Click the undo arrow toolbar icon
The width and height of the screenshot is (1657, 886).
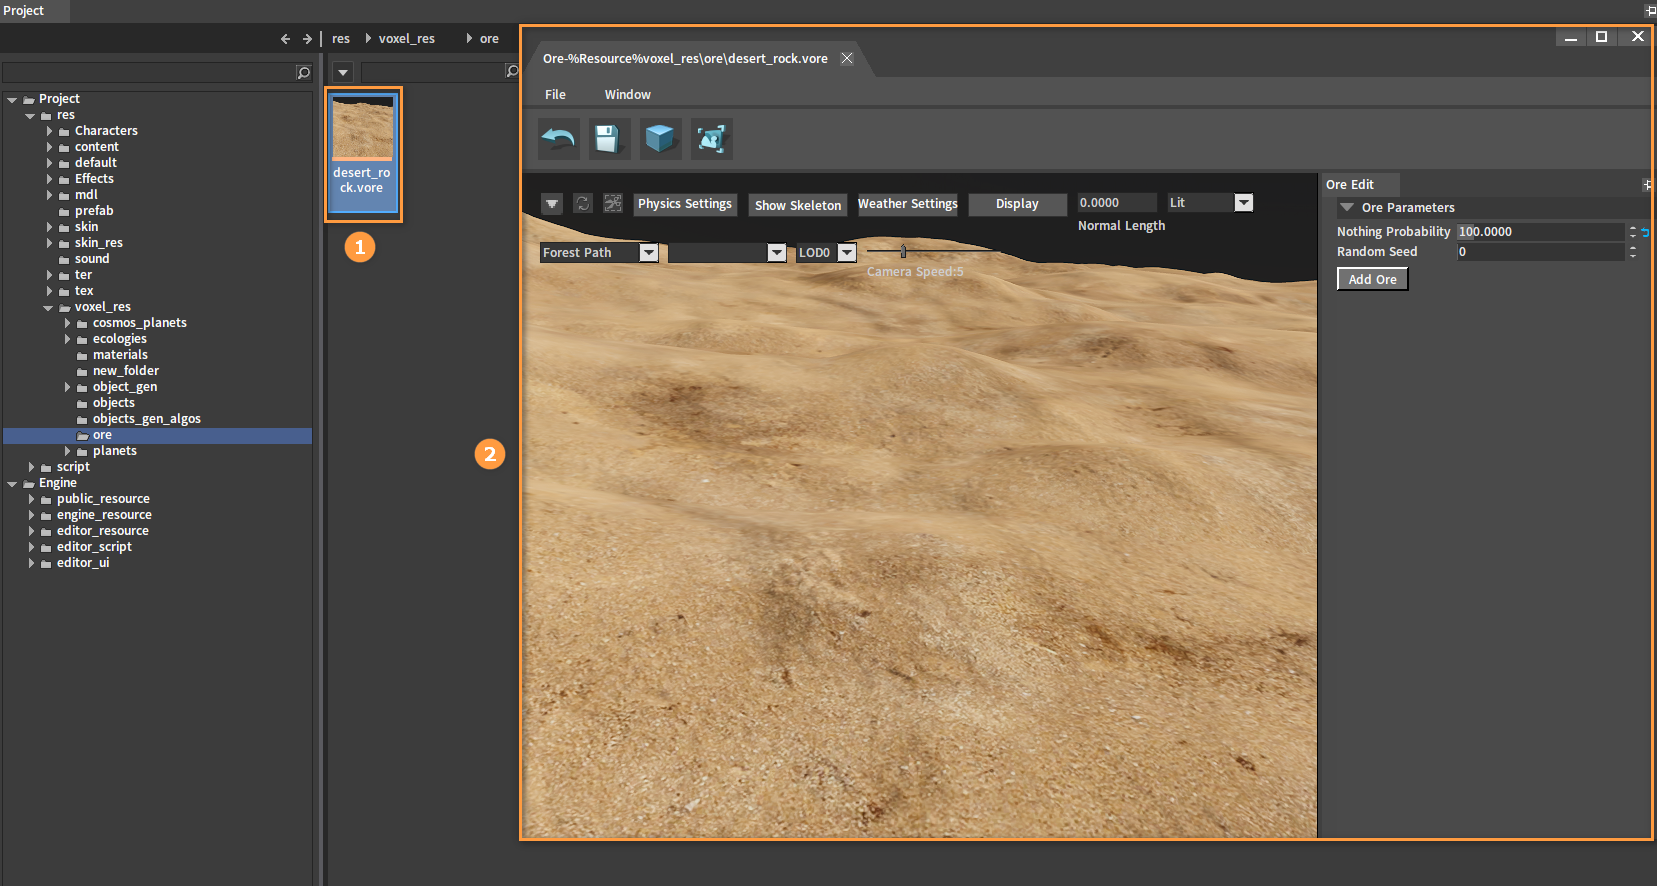558,139
